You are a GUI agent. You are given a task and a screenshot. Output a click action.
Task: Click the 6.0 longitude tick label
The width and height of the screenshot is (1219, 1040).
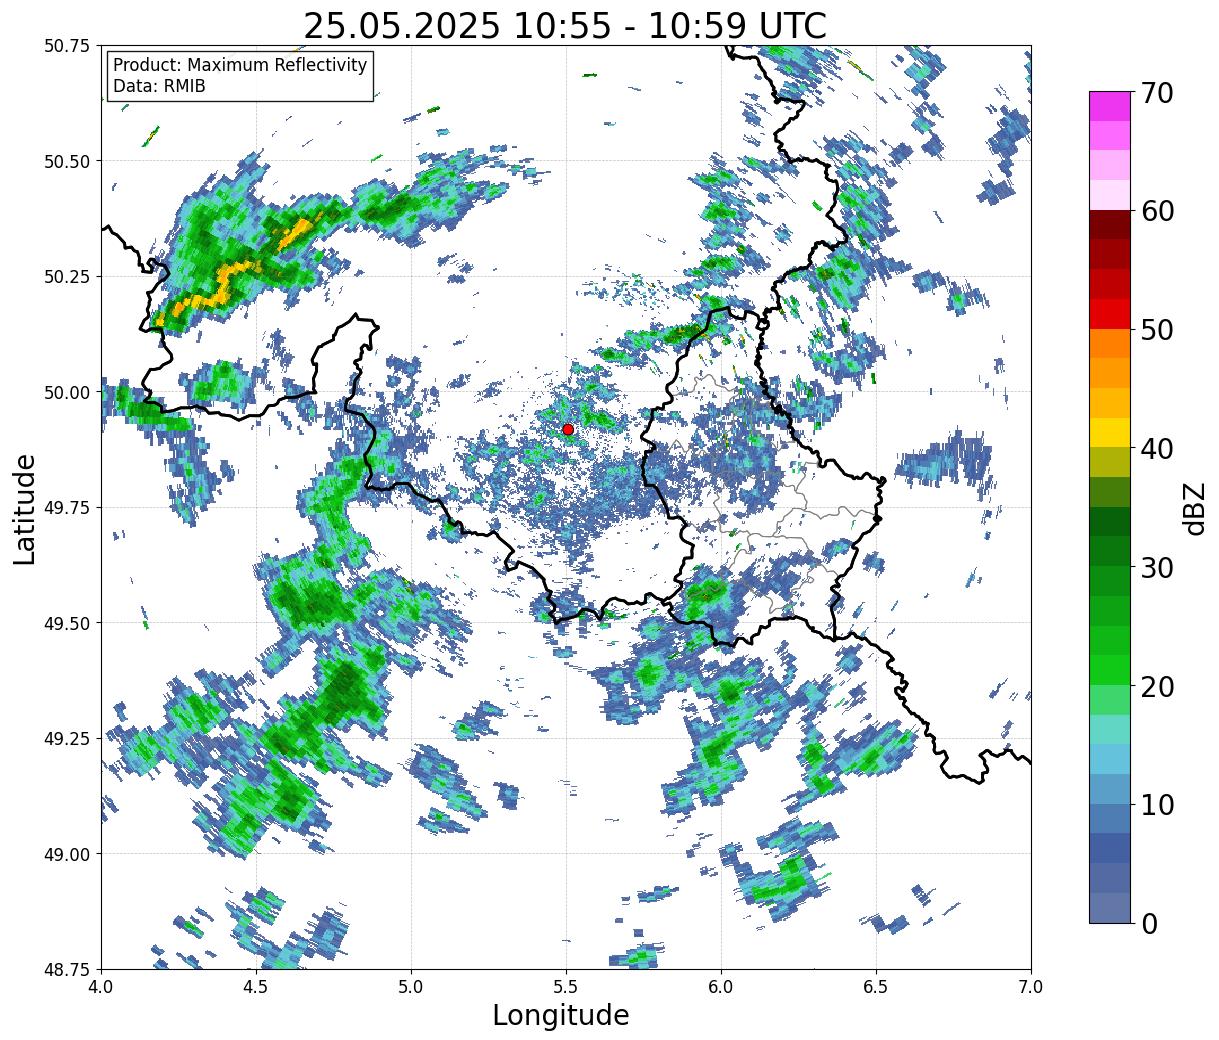(x=721, y=987)
